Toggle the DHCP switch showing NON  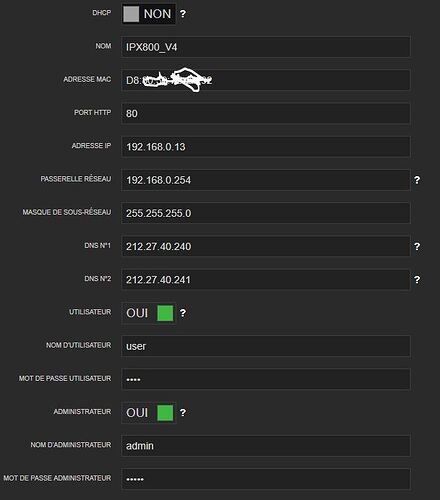(148, 14)
